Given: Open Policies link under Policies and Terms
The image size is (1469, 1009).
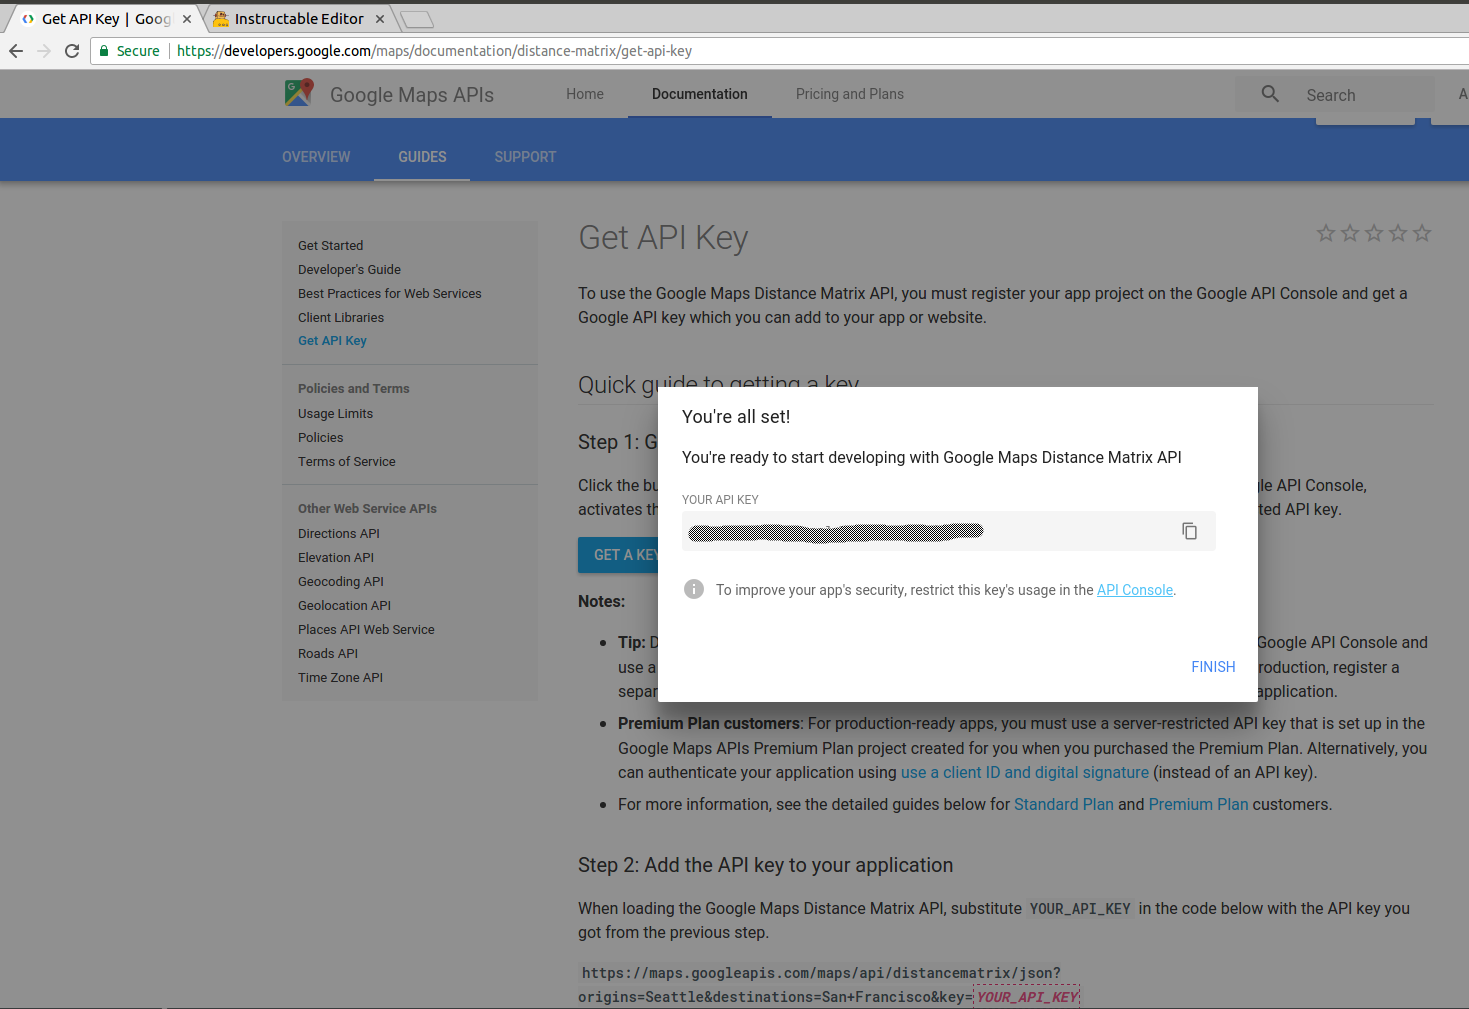Looking at the screenshot, I should click(x=320, y=437).
